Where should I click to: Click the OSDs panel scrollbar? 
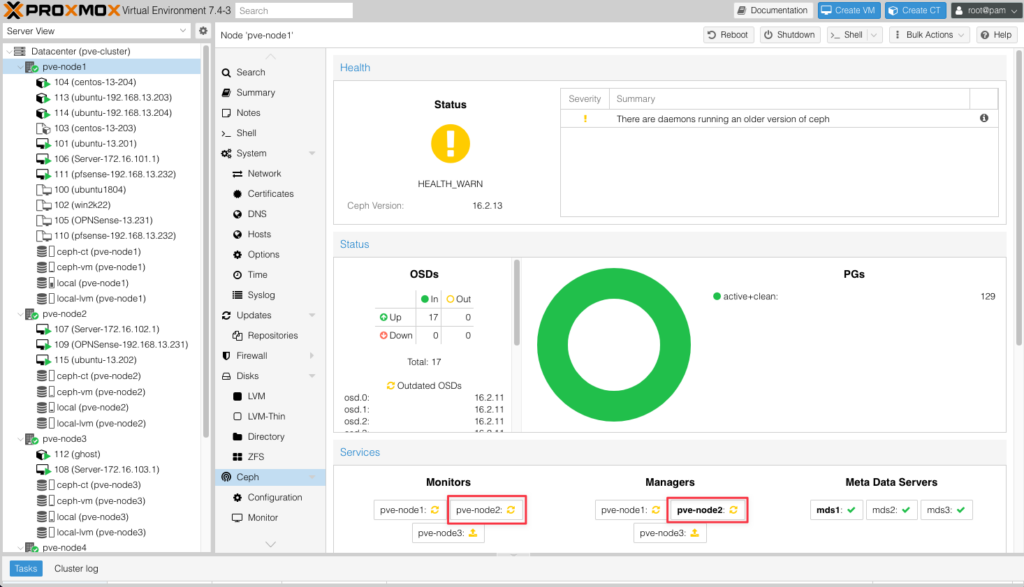pos(517,303)
